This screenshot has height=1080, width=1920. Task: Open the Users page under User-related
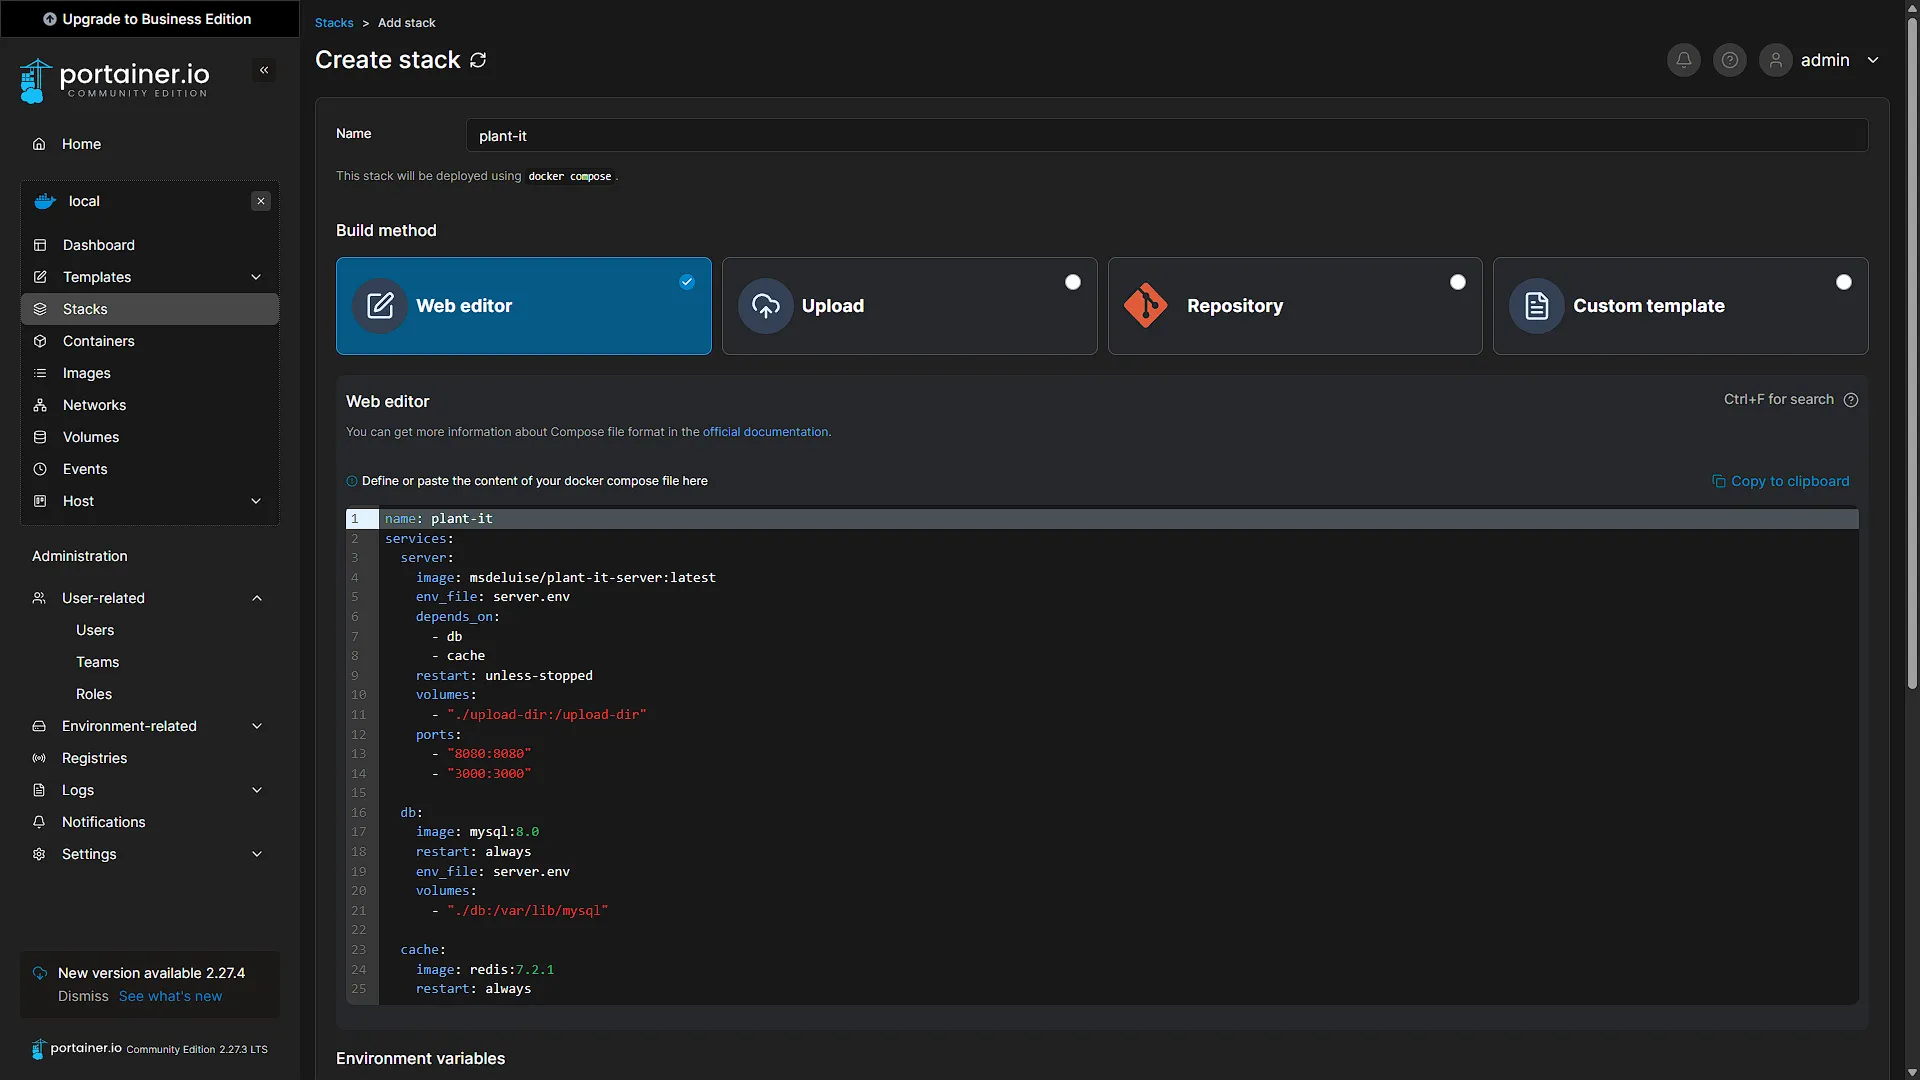click(95, 630)
